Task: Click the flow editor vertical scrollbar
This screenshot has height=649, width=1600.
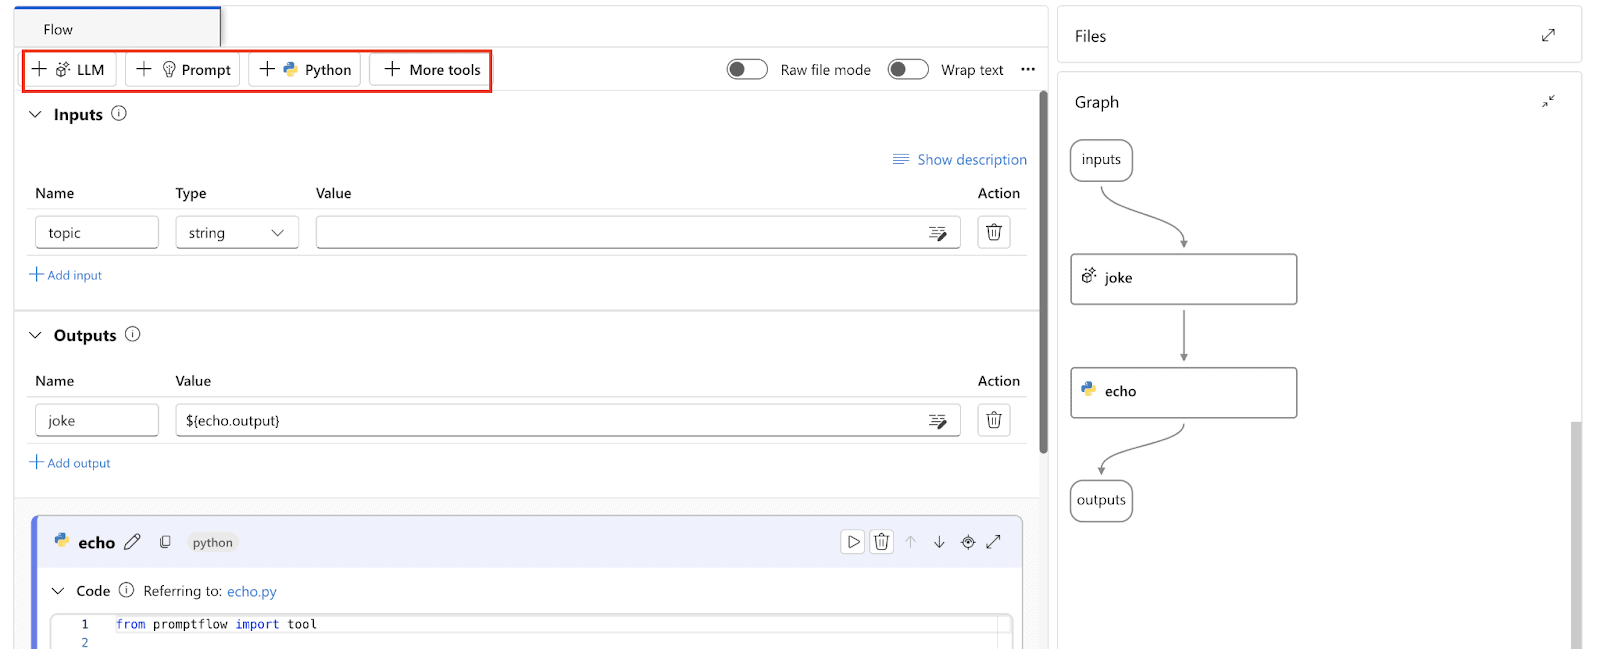Action: click(x=1043, y=272)
